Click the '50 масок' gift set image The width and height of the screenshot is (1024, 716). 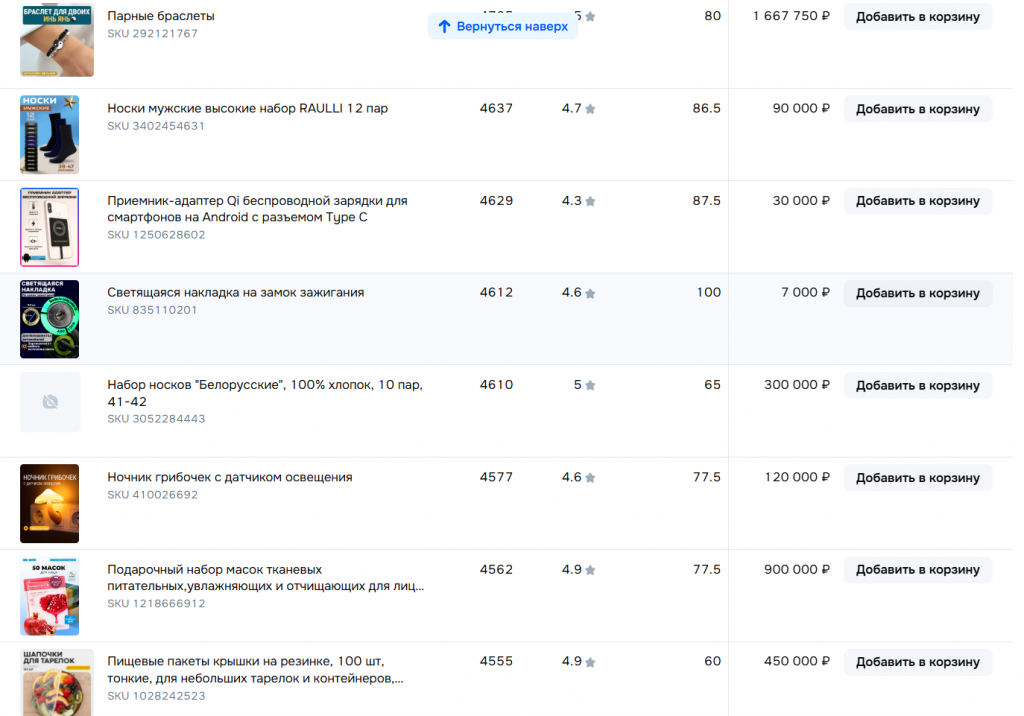pos(49,596)
